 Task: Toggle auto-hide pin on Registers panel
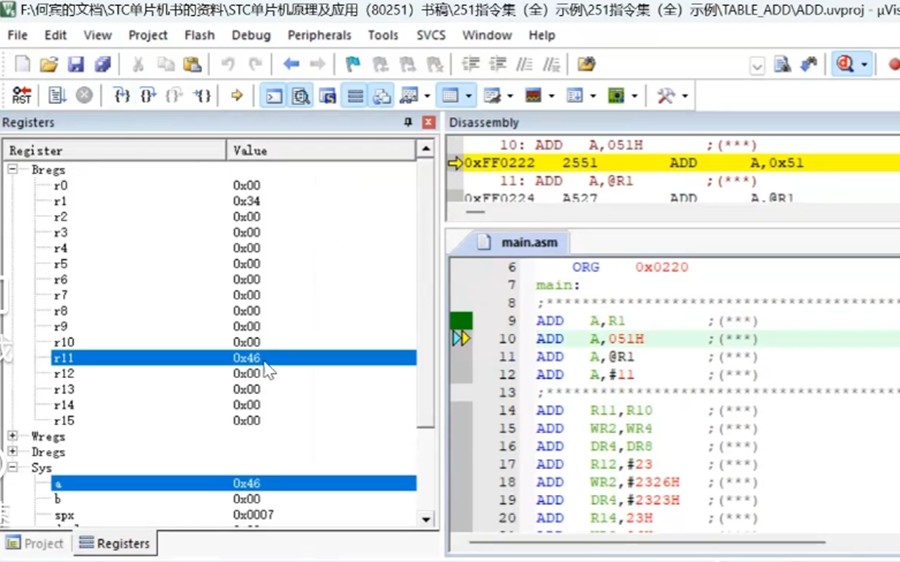(x=408, y=122)
